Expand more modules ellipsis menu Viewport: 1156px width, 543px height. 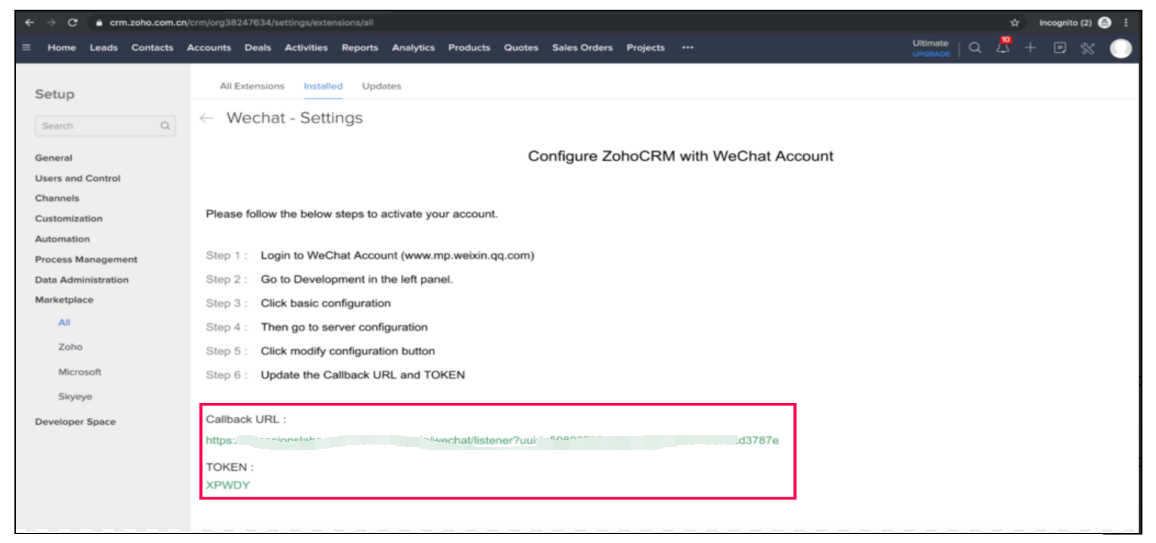[687, 48]
